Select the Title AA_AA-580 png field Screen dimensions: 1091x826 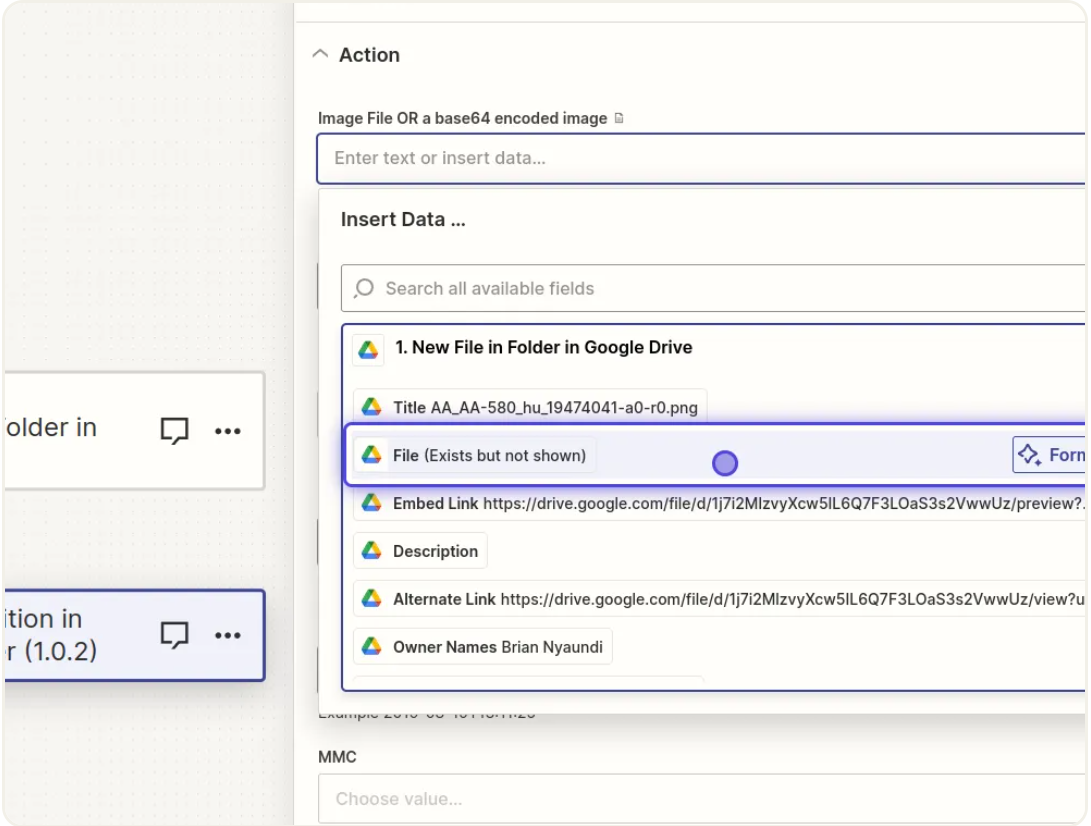530,407
